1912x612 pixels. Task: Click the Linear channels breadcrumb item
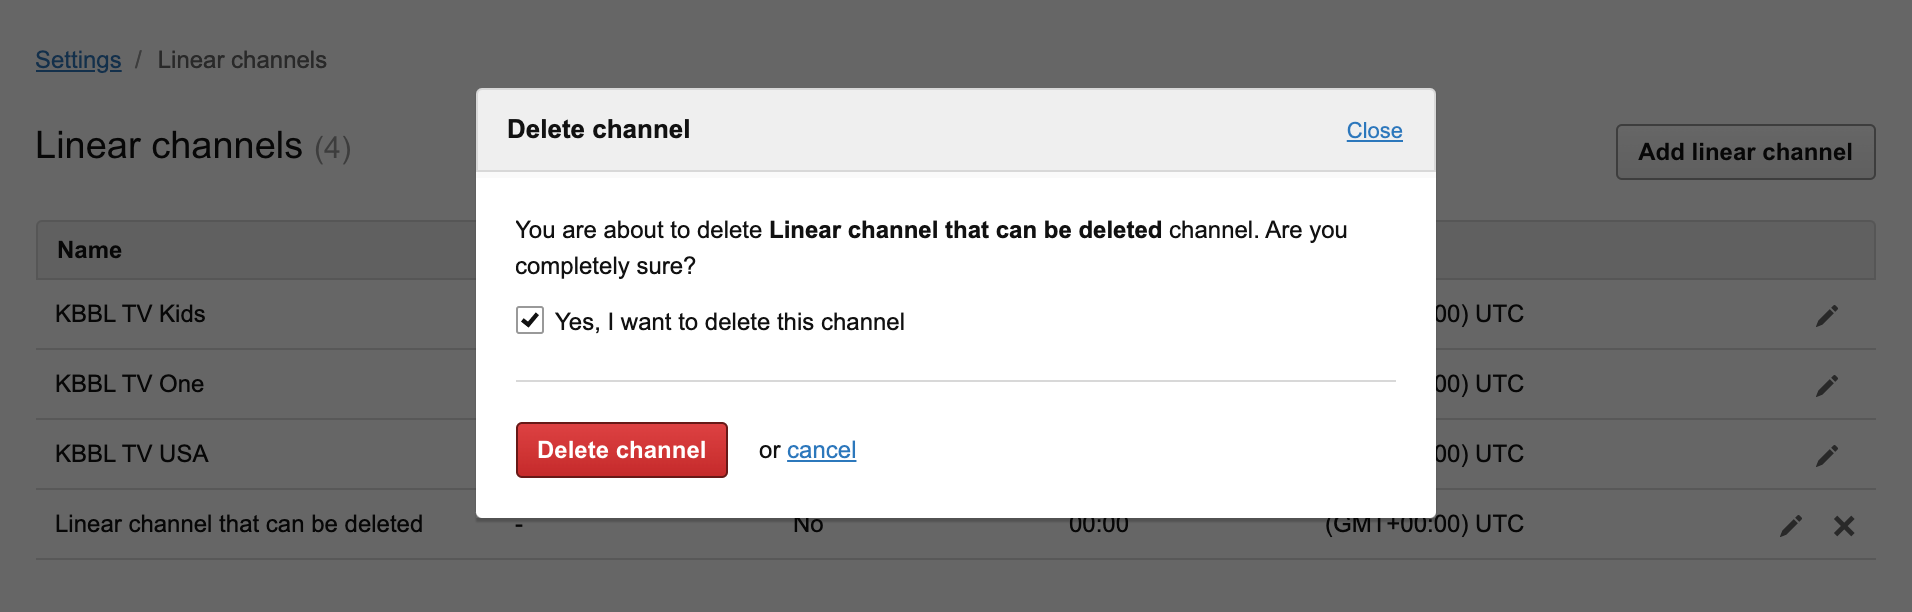[242, 60]
